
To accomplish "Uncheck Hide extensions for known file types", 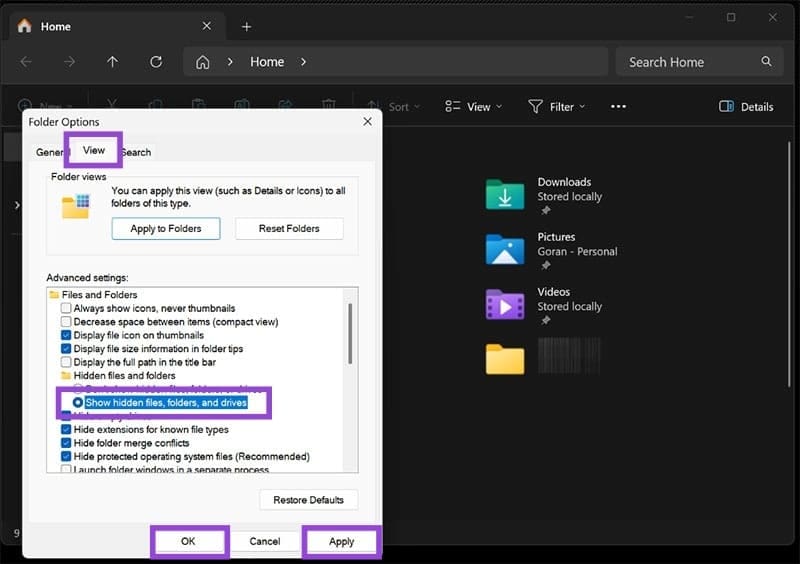I will (67, 430).
